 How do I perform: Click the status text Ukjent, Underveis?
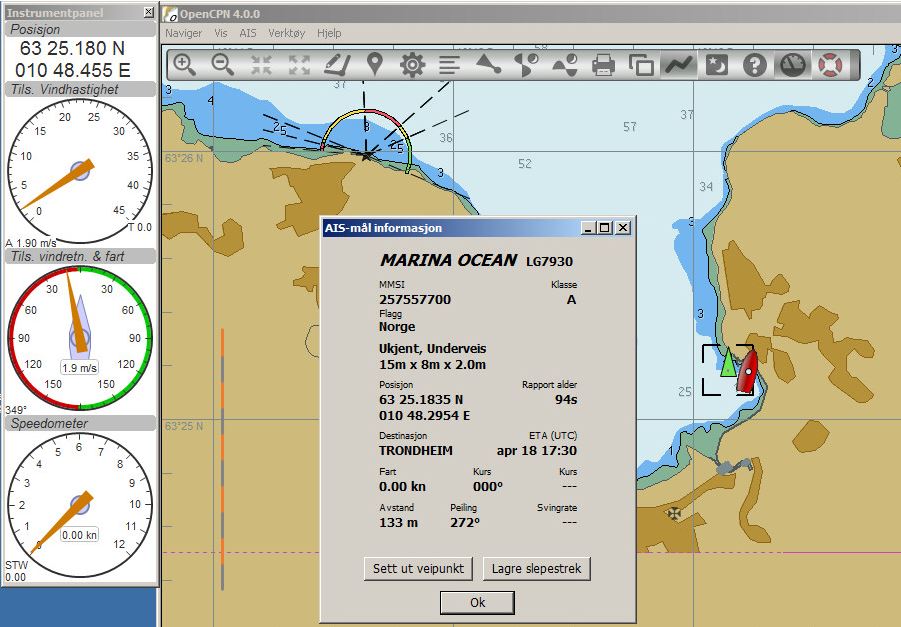pyautogui.click(x=433, y=349)
